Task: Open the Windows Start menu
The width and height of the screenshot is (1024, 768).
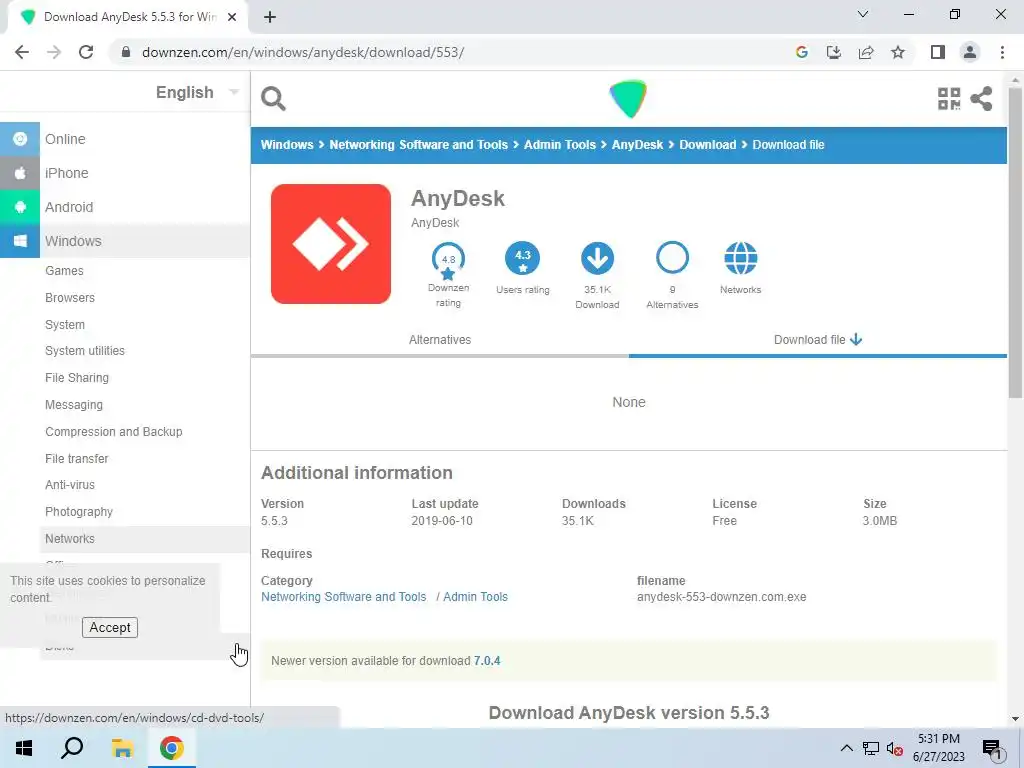Action: click(24, 748)
